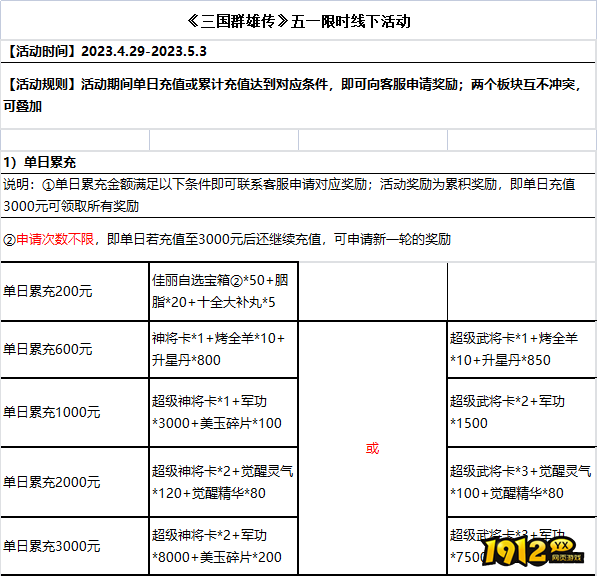
Task: Click reward cell 神将卡*1+烤全羊*10+升星丹*800
Action: coord(223,349)
